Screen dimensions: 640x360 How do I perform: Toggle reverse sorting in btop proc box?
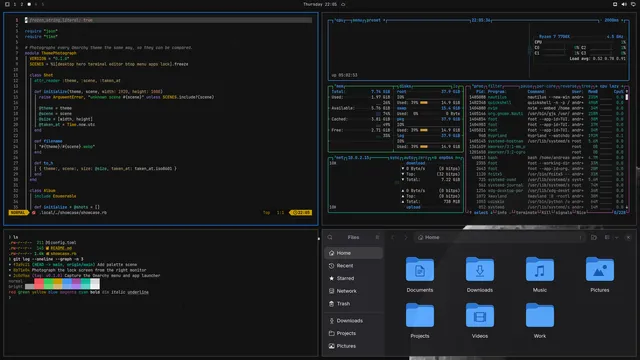pyautogui.click(x=567, y=86)
